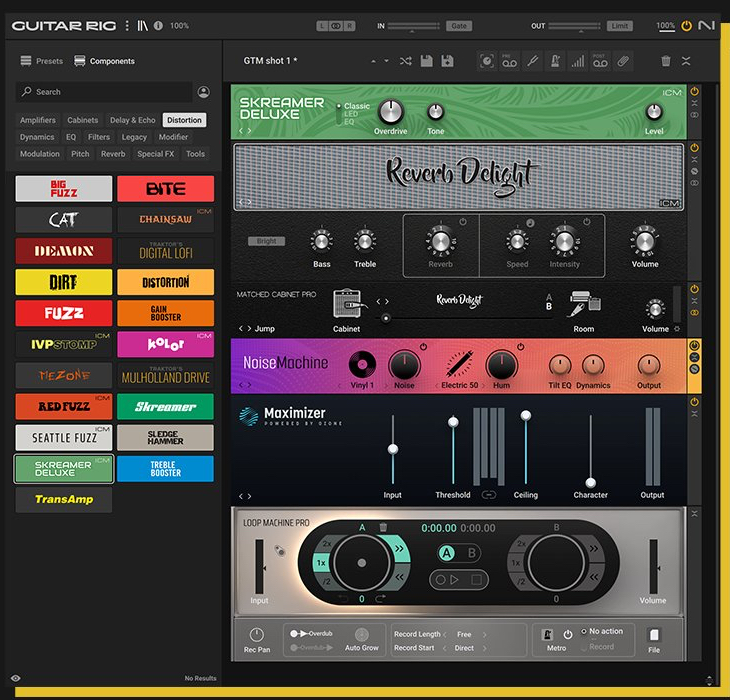Switch to the Presets tab

(x=41, y=61)
